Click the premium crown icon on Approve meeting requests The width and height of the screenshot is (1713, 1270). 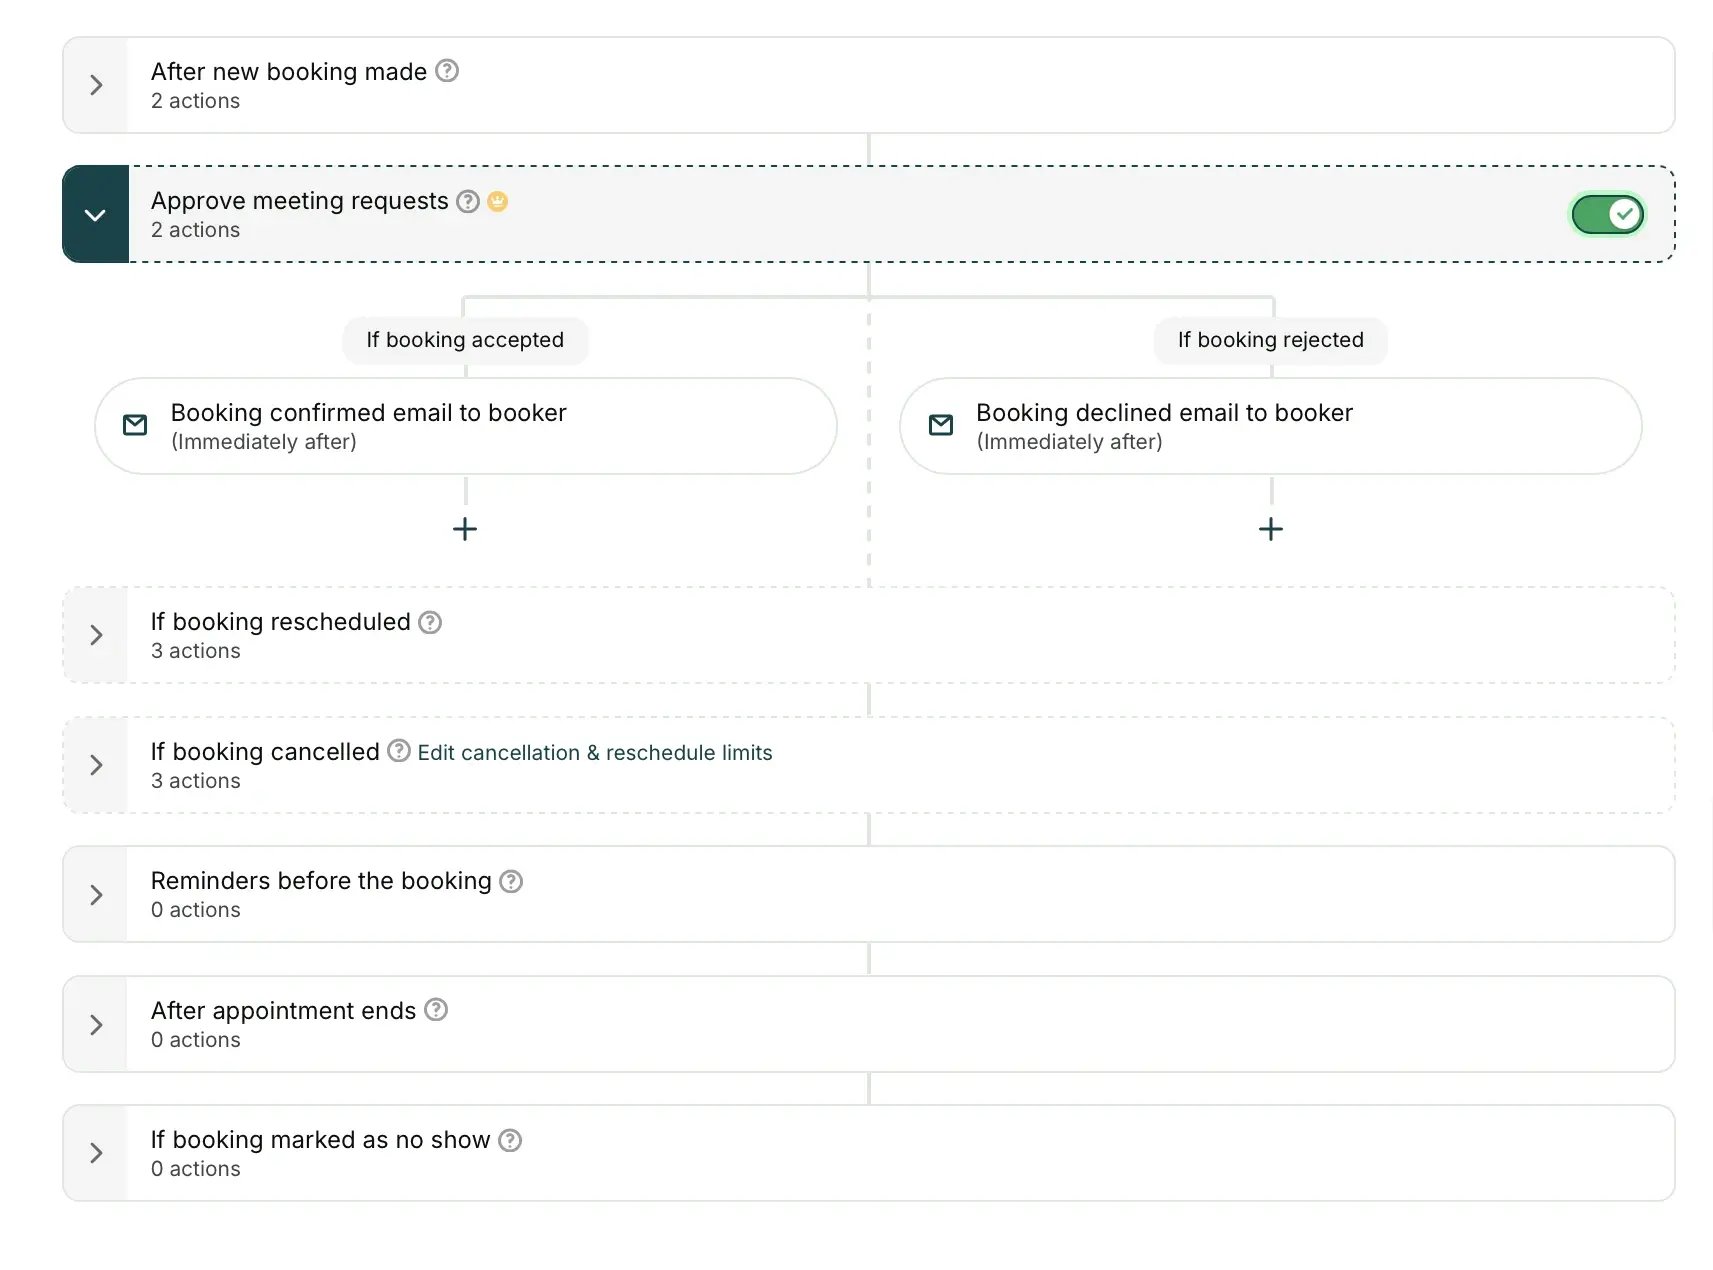tap(498, 201)
